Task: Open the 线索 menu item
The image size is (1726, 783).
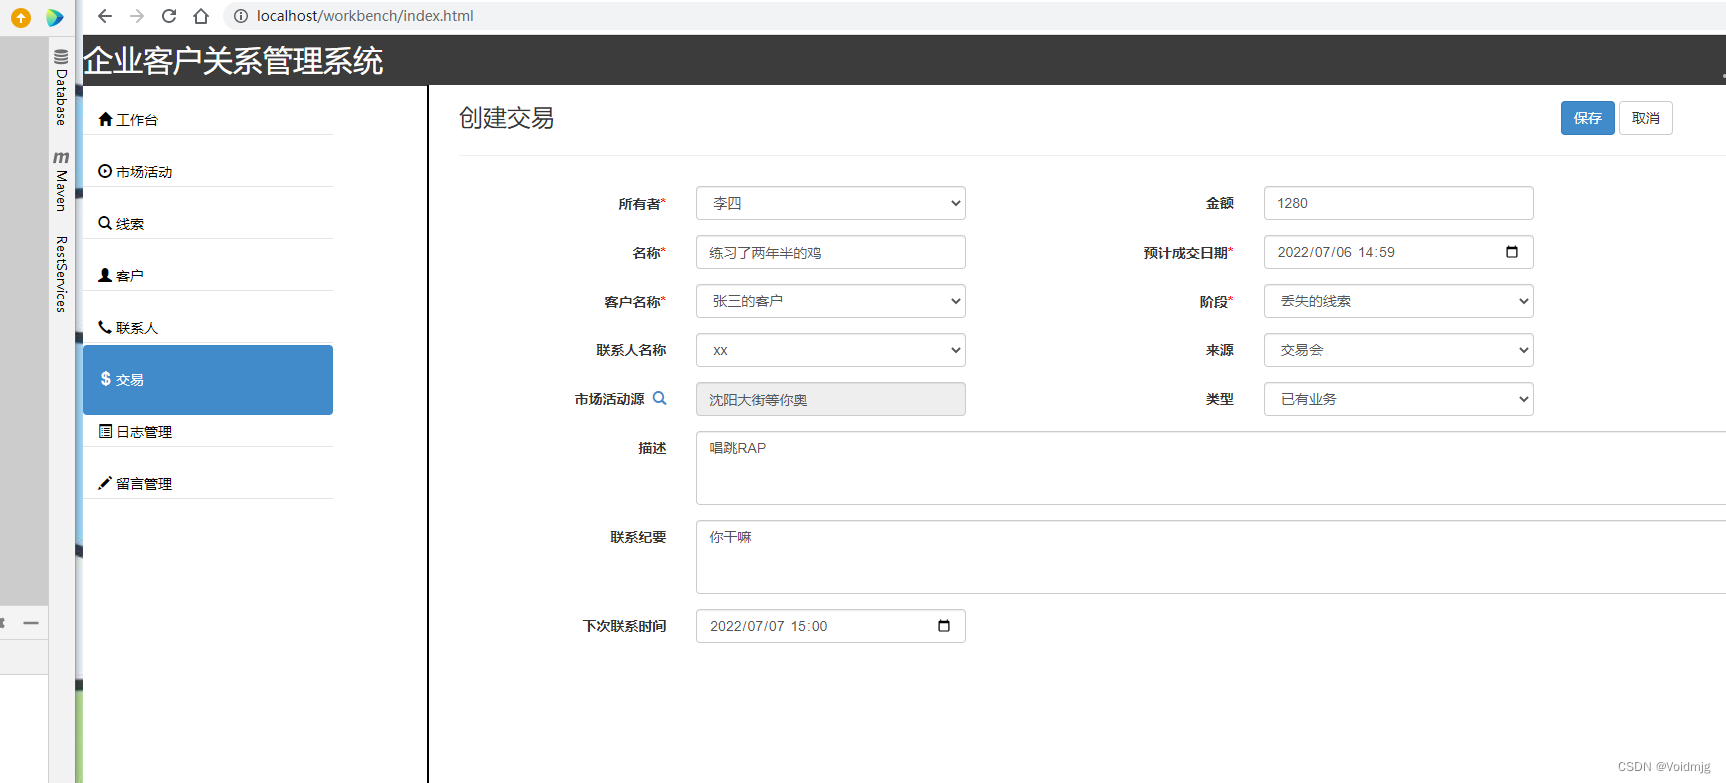Action: [208, 223]
